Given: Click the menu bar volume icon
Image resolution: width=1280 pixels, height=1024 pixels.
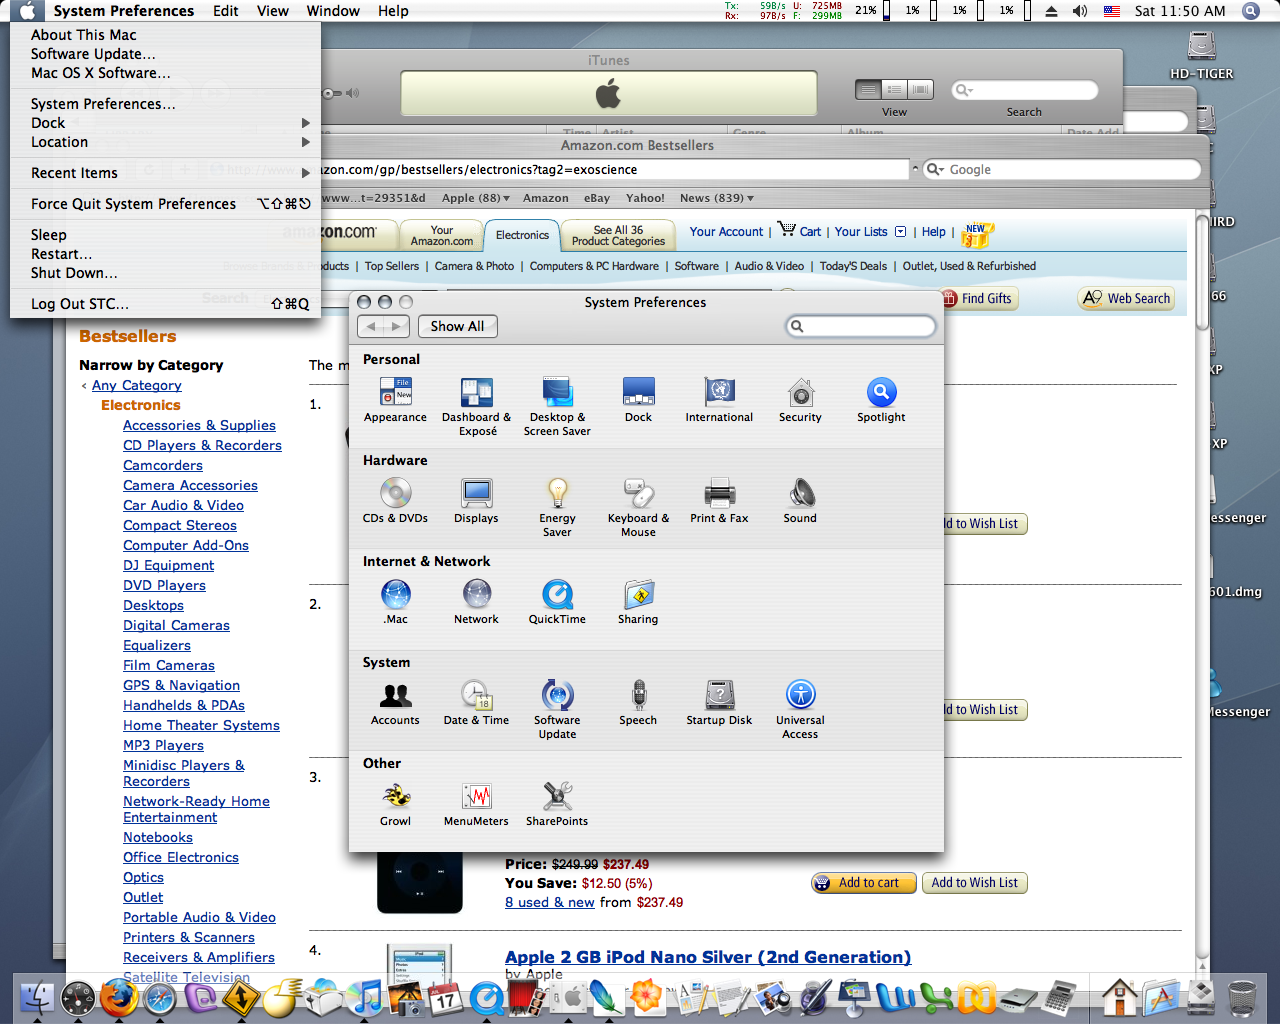Looking at the screenshot, I should click(x=1080, y=11).
